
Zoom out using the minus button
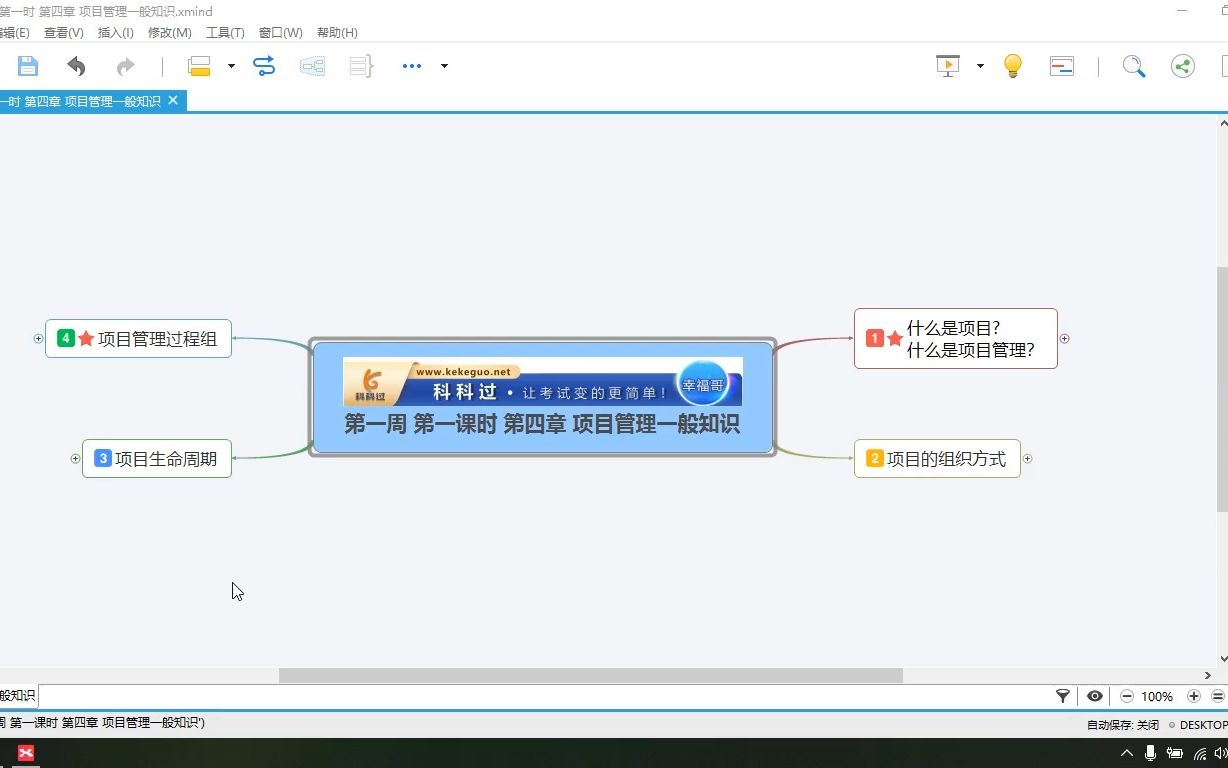pyautogui.click(x=1126, y=696)
